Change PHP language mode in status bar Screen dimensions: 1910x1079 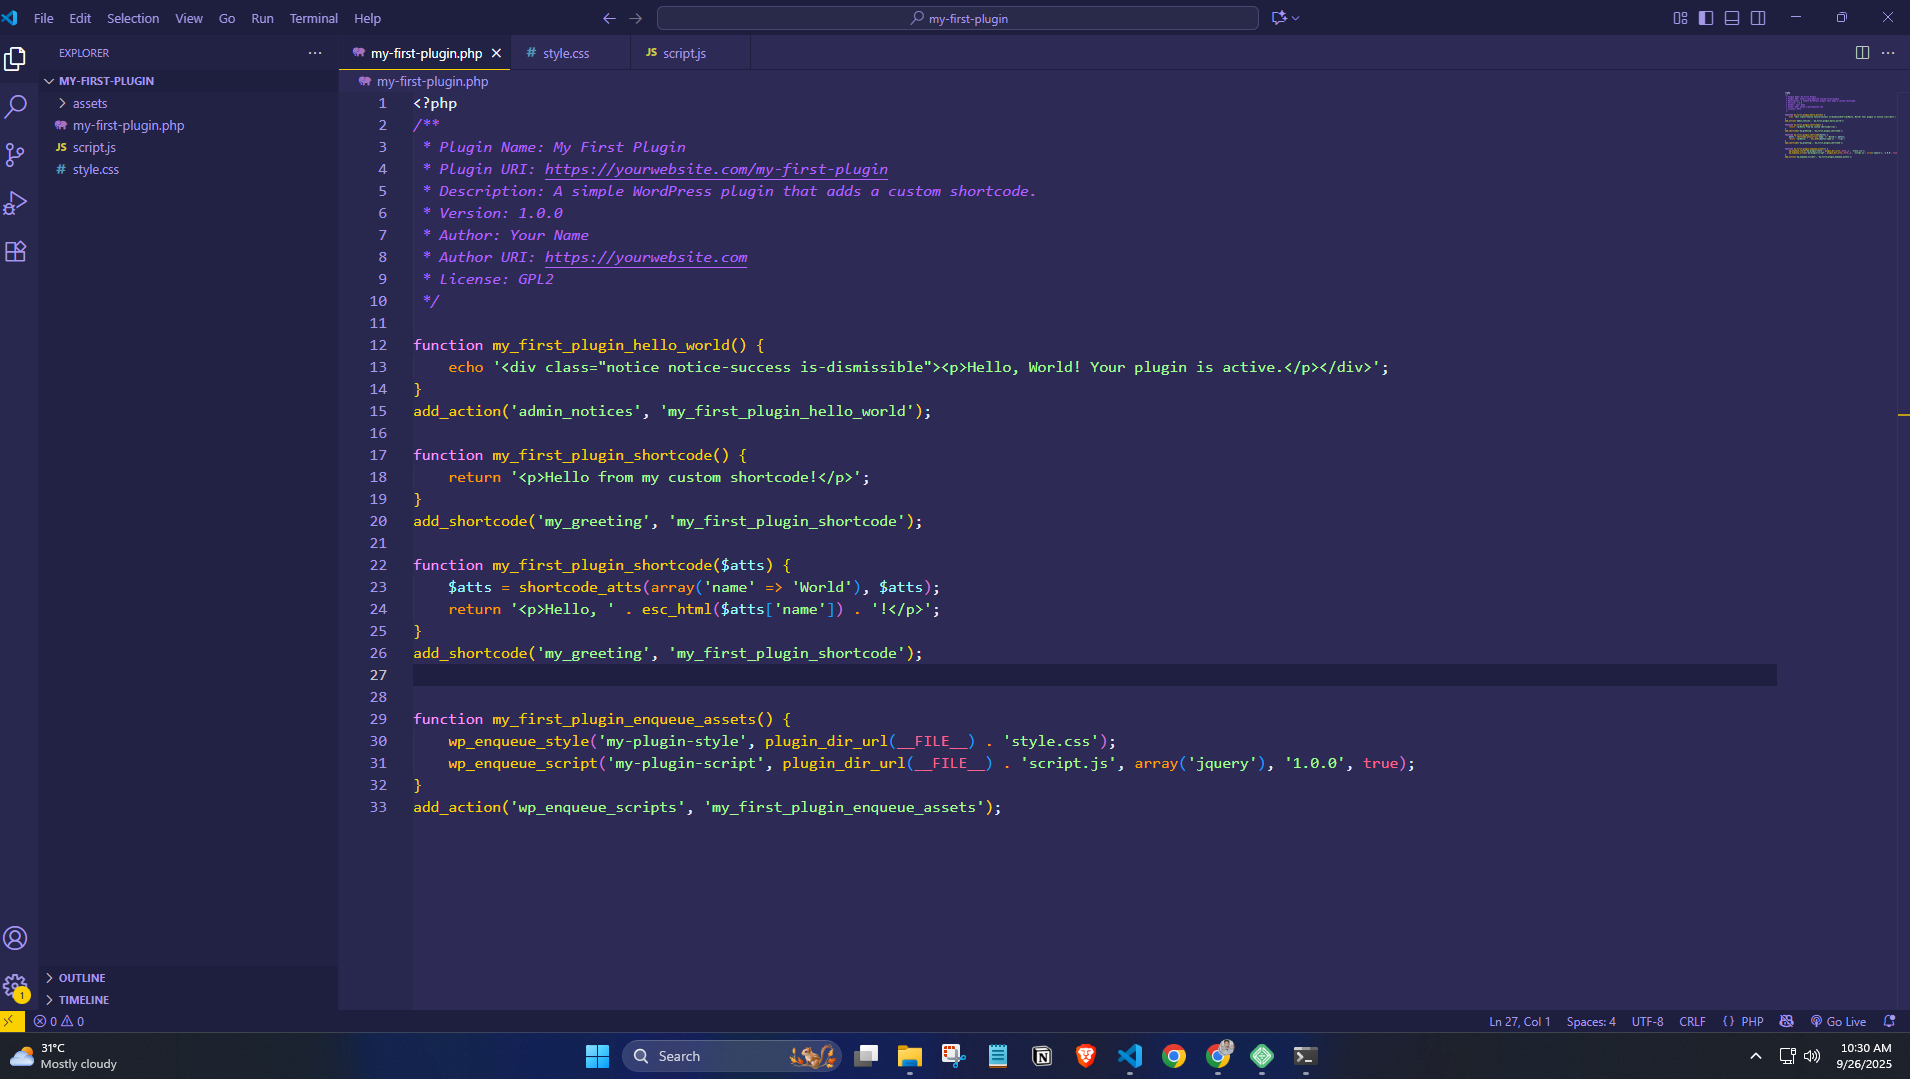(x=1752, y=1021)
